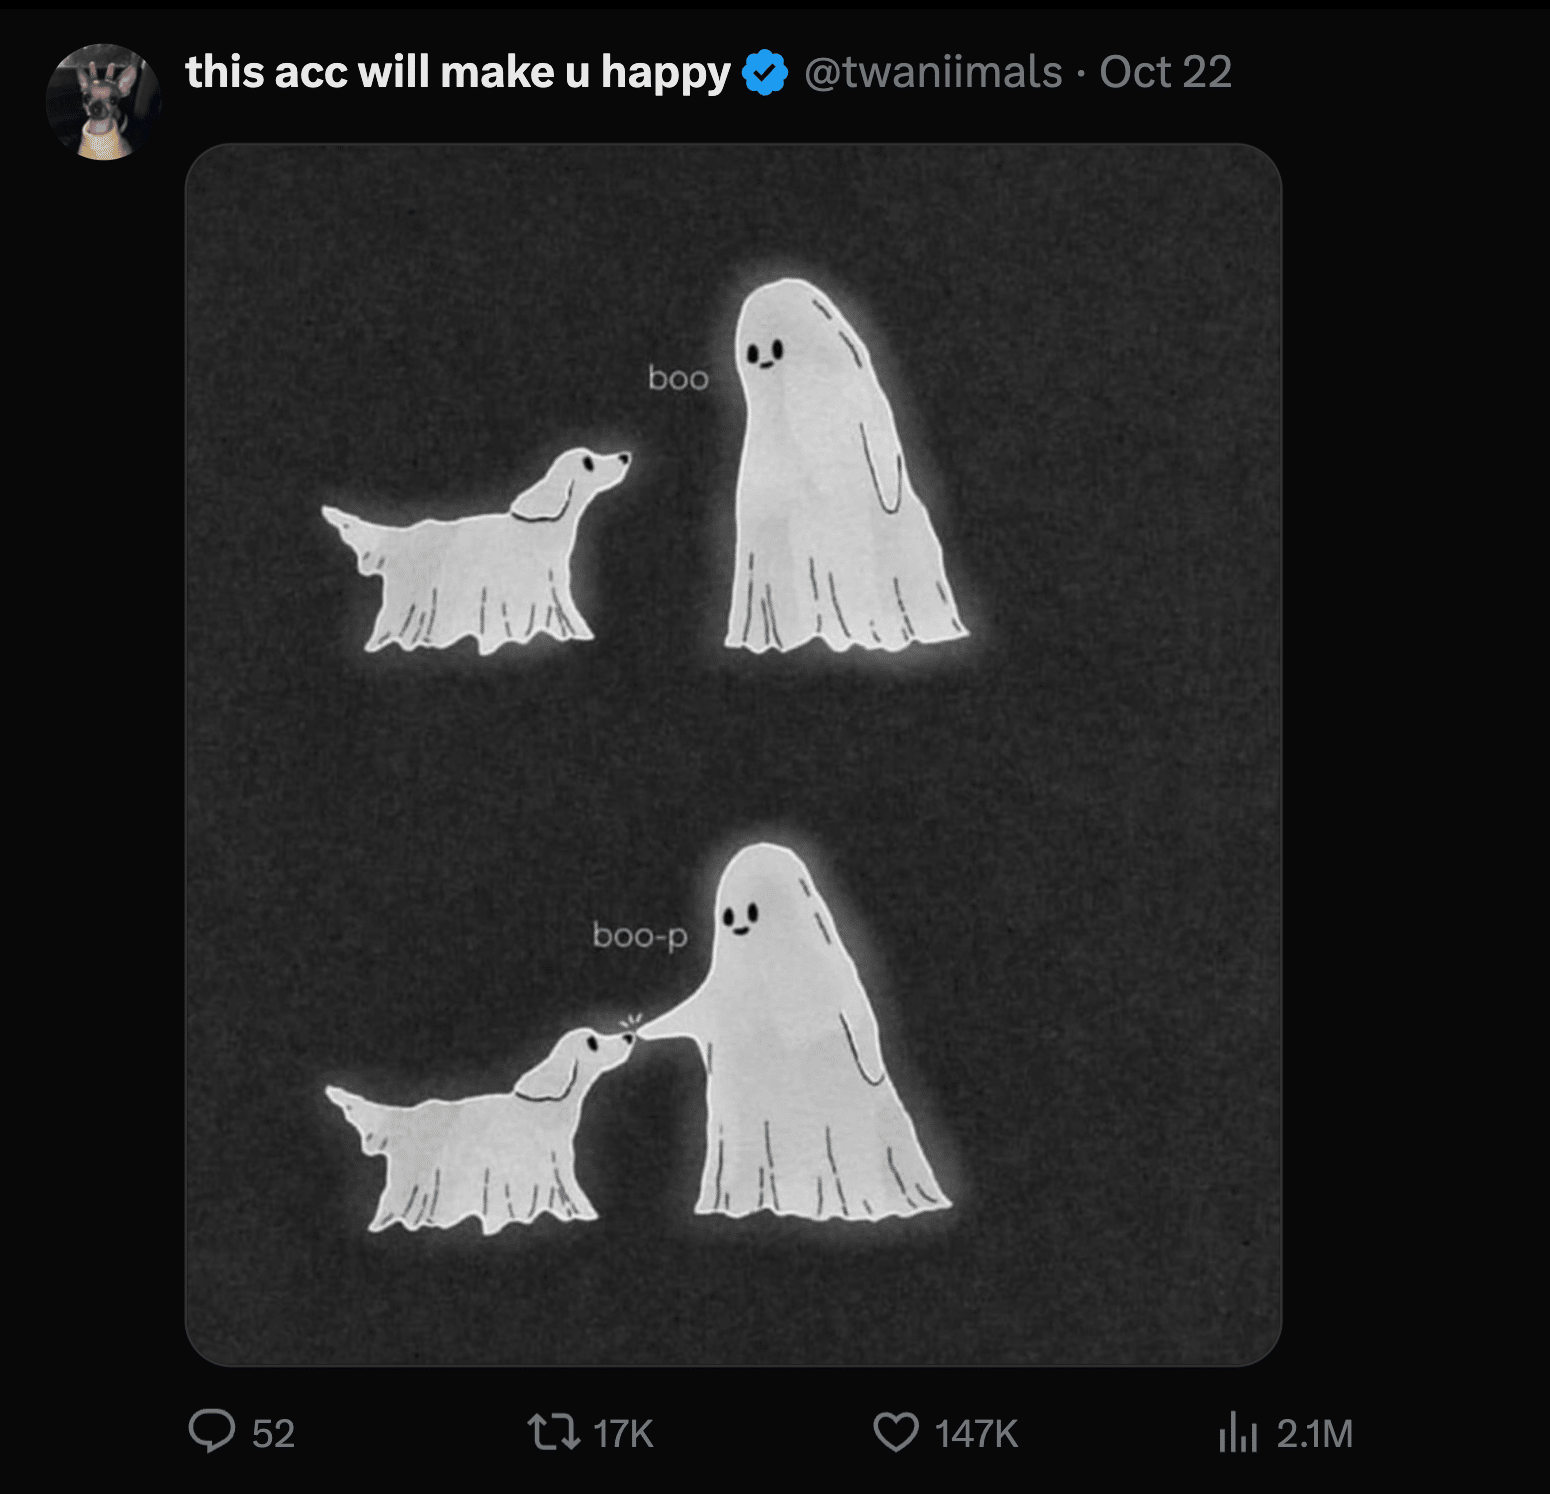Click the 17K reposts count
Viewport: 1550px width, 1494px height.
(623, 1434)
